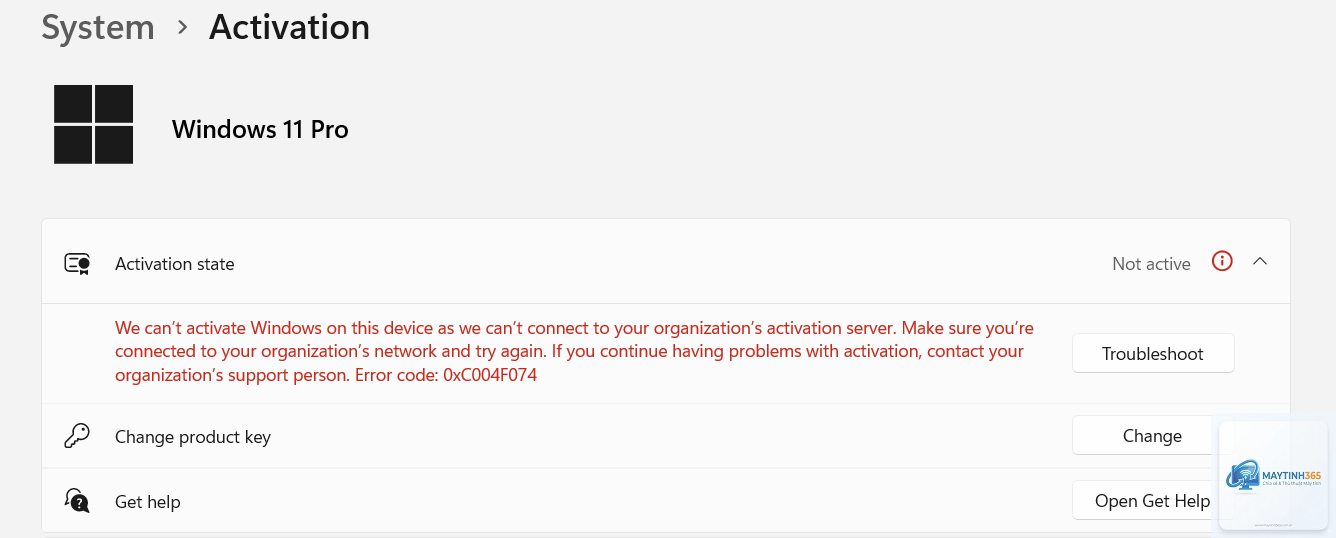Click error code 0xC004F074 text

[x=490, y=376]
